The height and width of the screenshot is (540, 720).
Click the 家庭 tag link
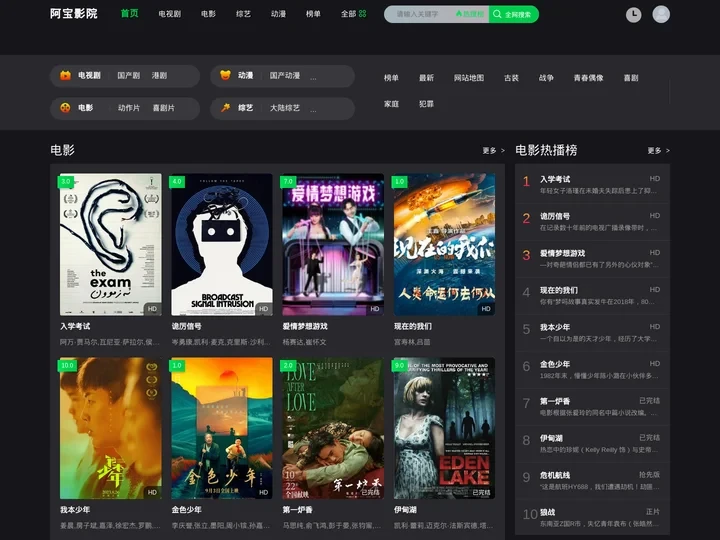pos(391,104)
